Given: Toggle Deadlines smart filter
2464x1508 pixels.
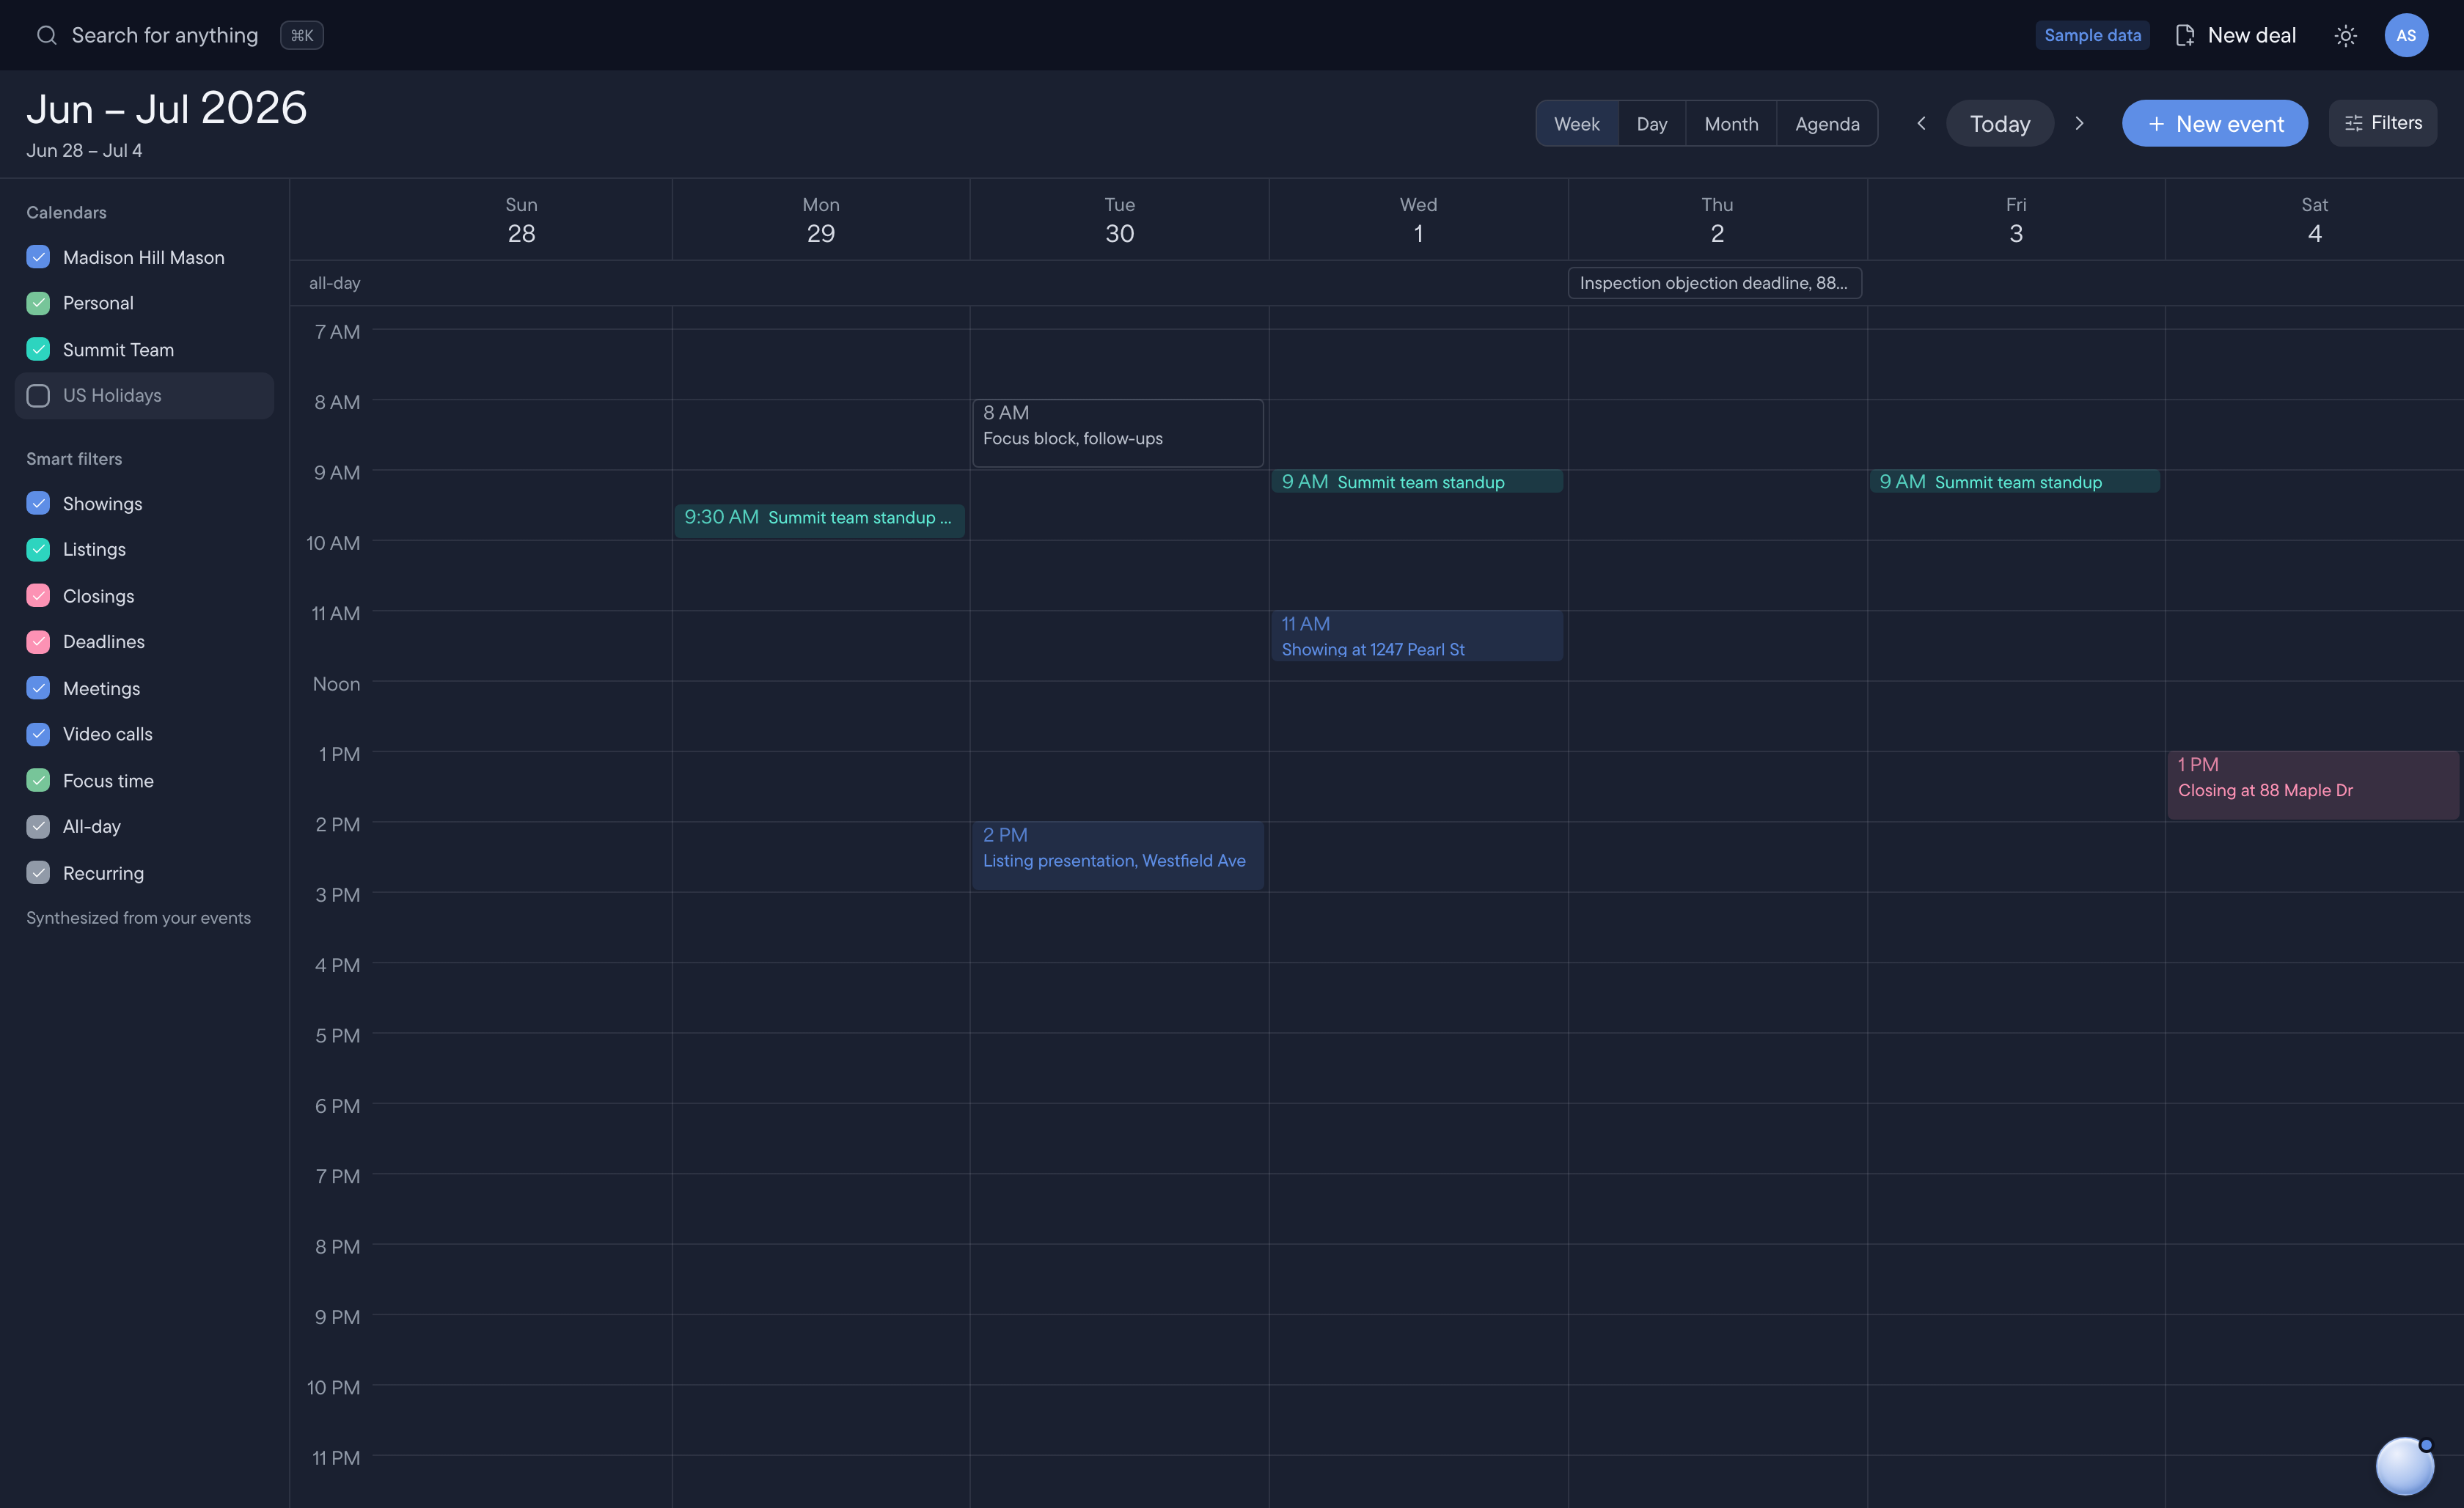Looking at the screenshot, I should click(38, 642).
